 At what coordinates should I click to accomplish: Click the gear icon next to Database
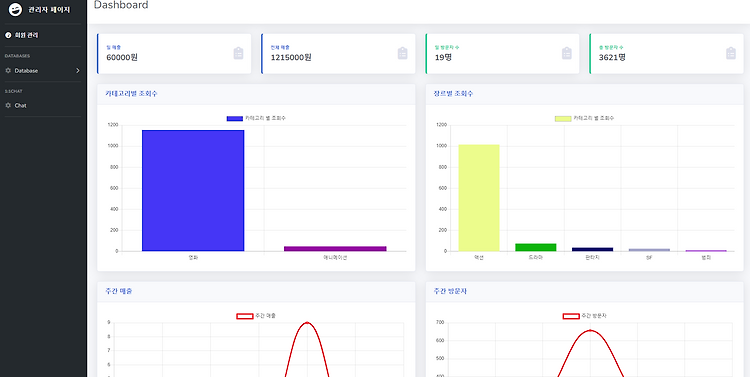pos(8,70)
